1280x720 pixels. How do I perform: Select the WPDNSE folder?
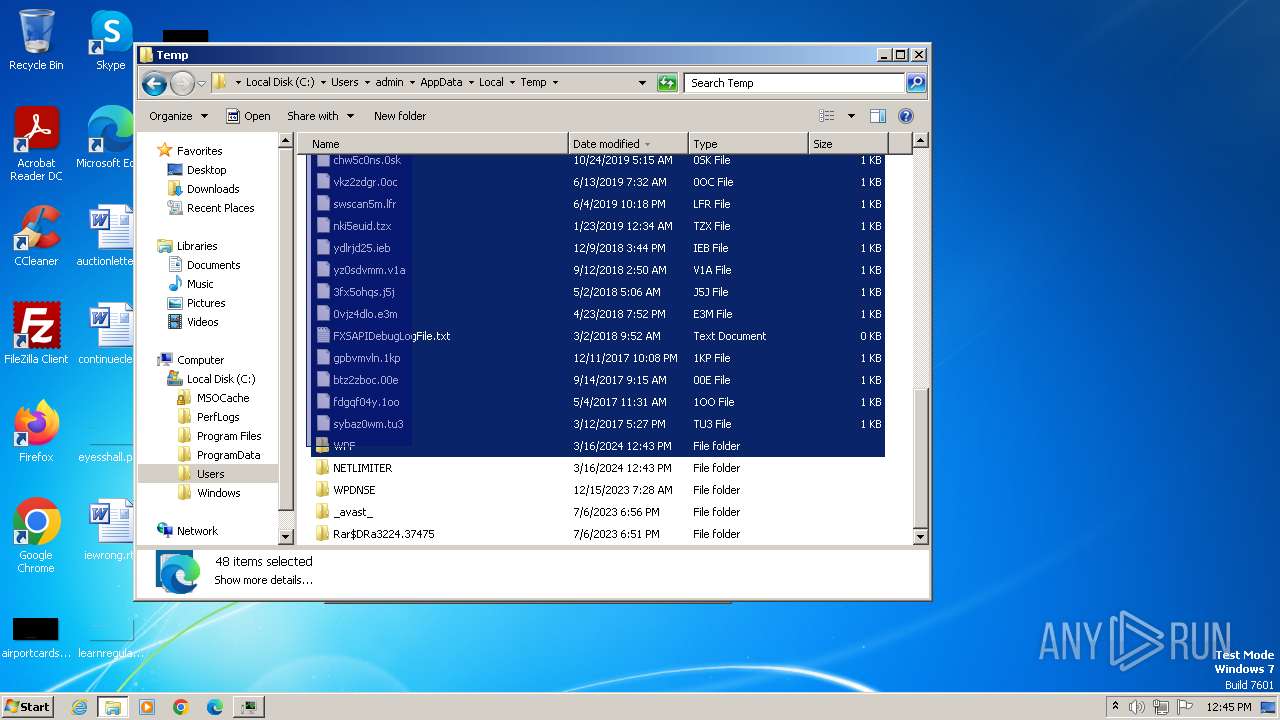click(x=354, y=490)
